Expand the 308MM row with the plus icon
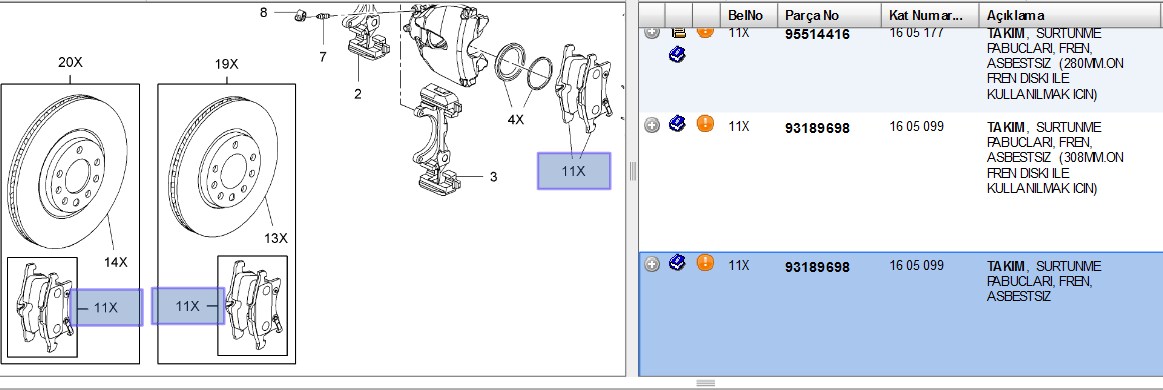This screenshot has width=1163, height=390. click(x=651, y=125)
